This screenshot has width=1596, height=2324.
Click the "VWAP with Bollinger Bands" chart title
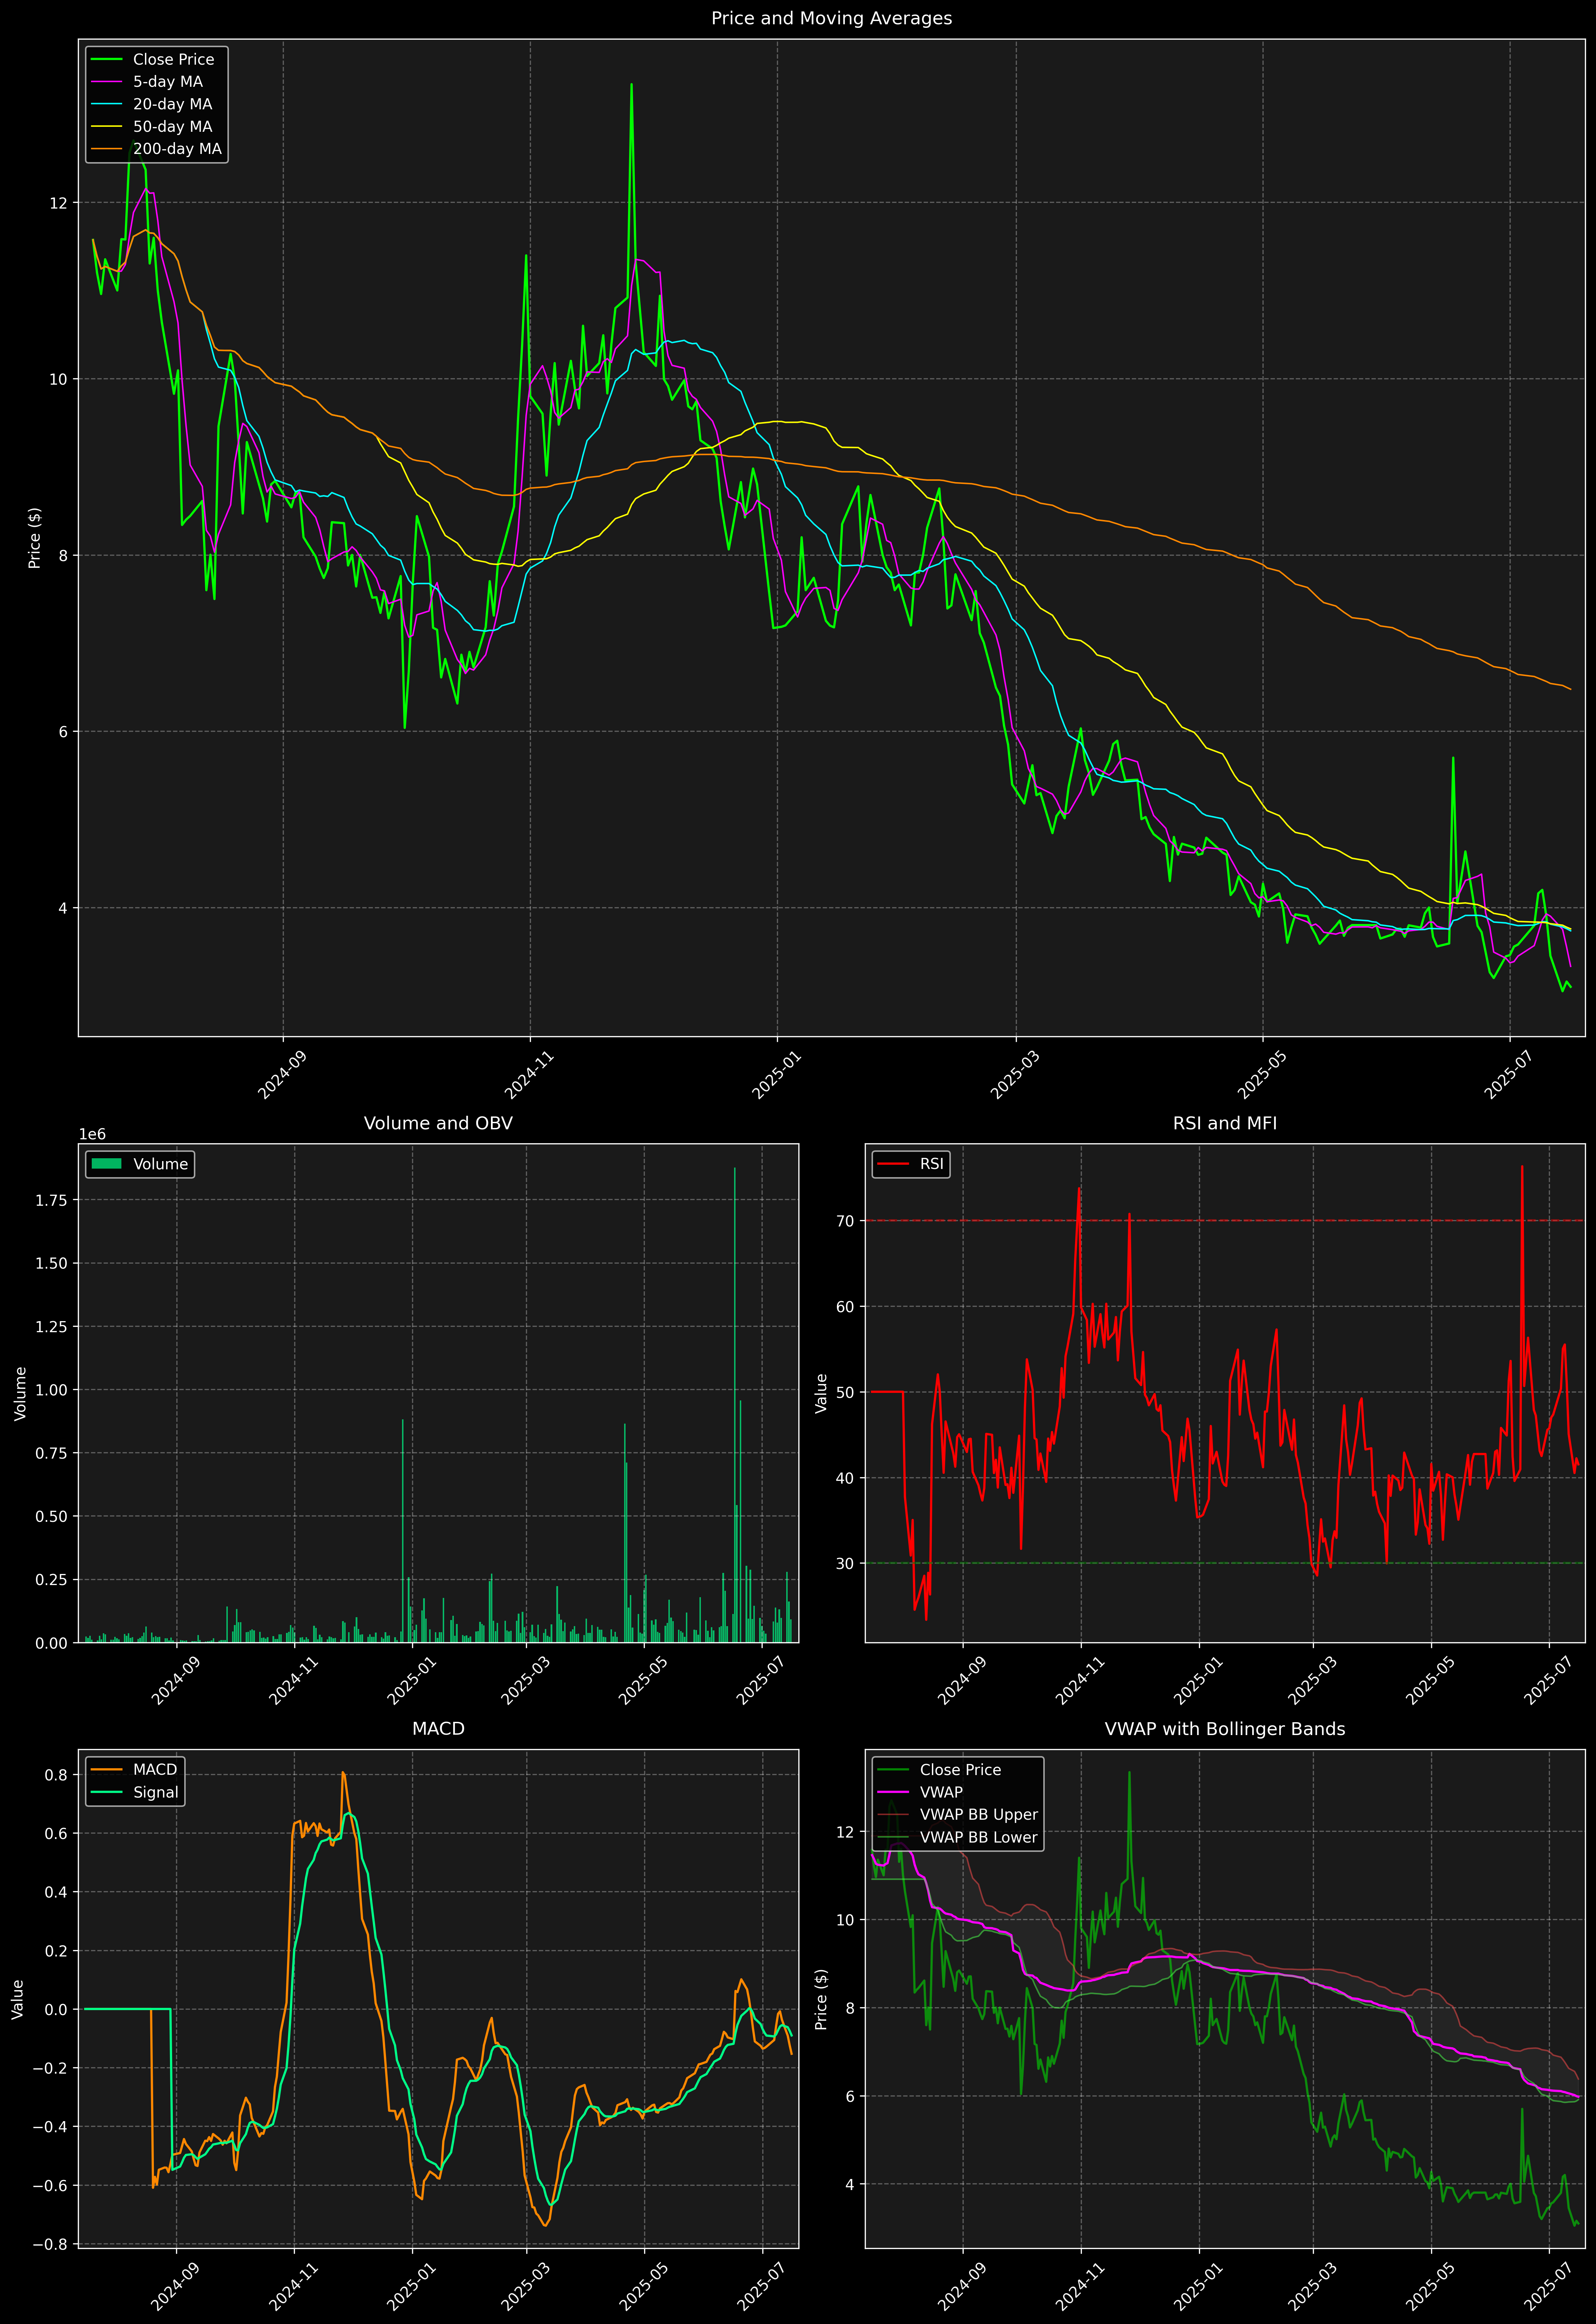pos(1225,1729)
